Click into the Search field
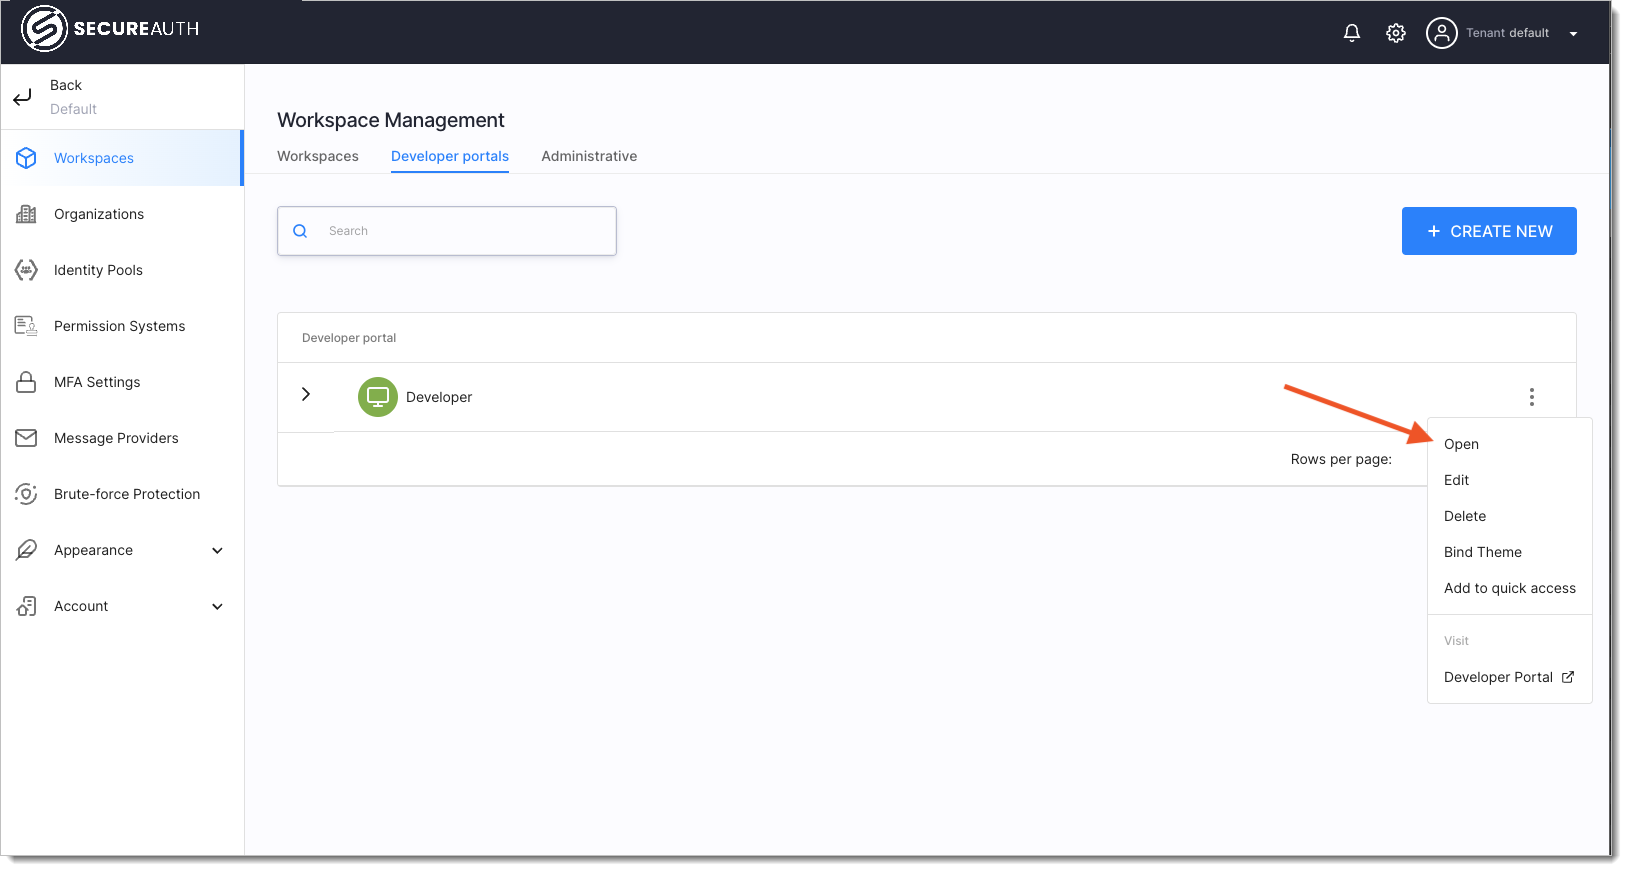1627x871 pixels. pos(447,231)
